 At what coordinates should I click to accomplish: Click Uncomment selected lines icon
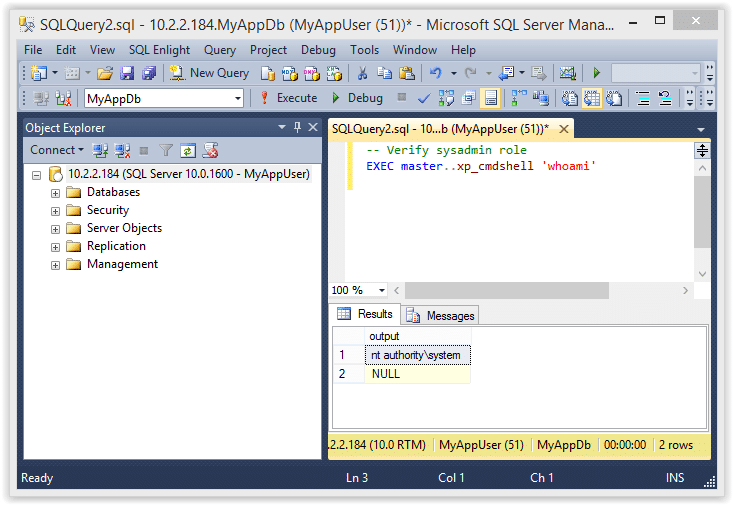coord(665,98)
